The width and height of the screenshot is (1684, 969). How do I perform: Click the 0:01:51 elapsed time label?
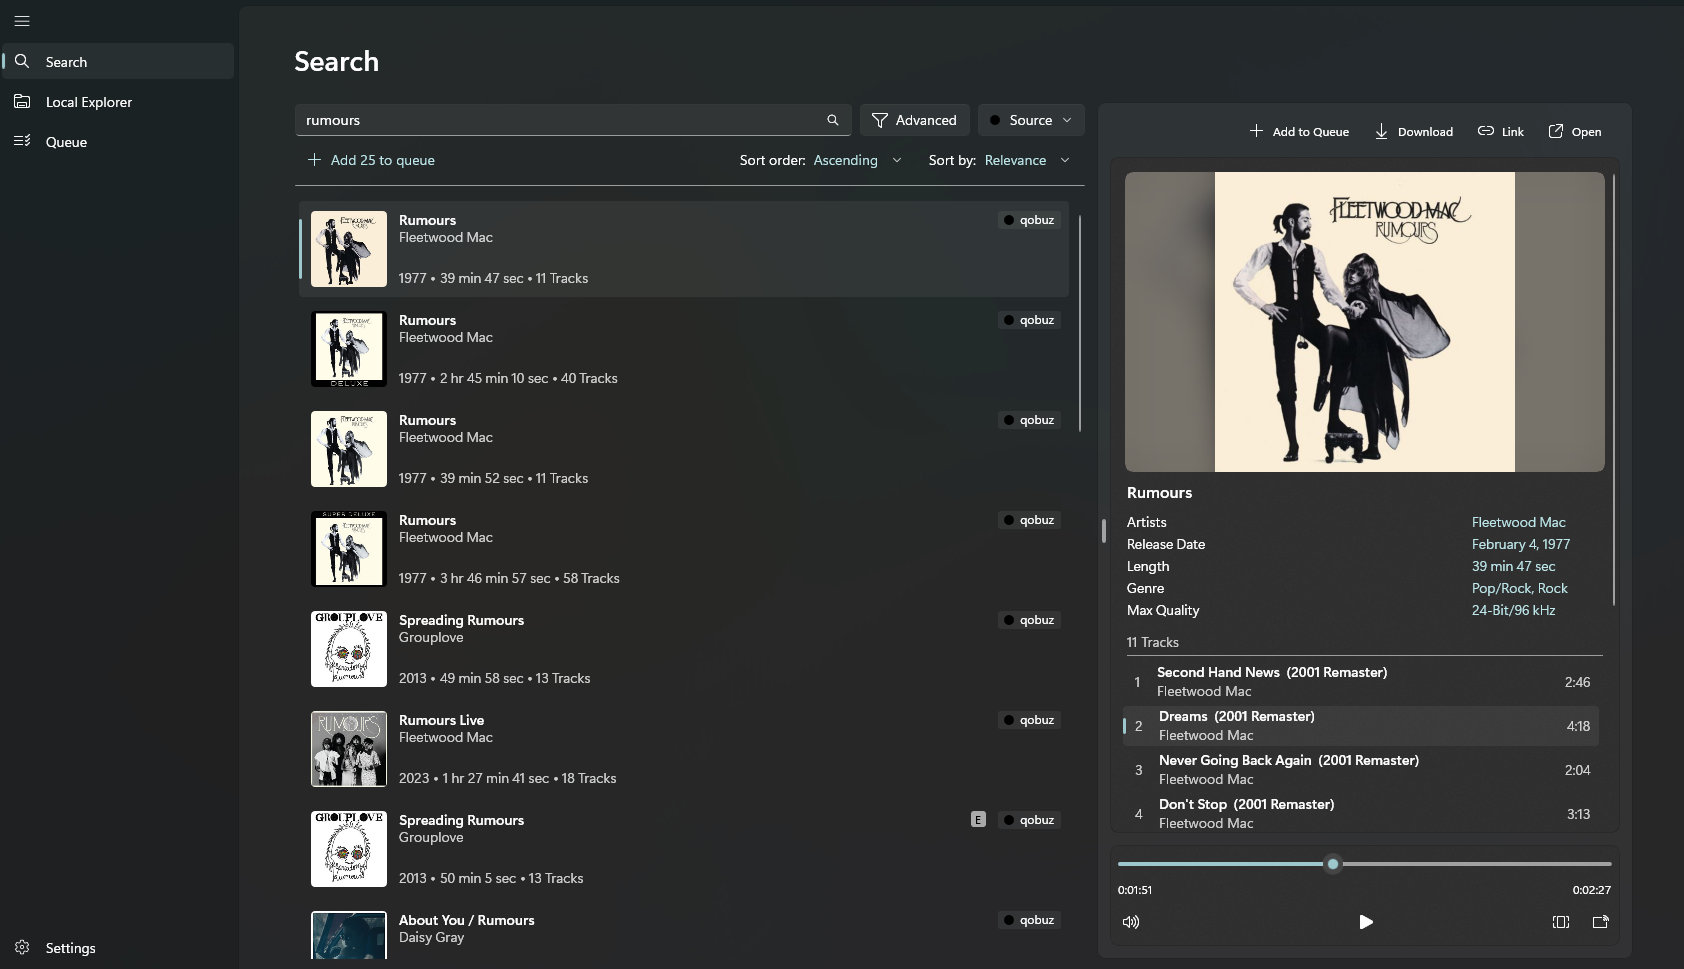click(1135, 890)
